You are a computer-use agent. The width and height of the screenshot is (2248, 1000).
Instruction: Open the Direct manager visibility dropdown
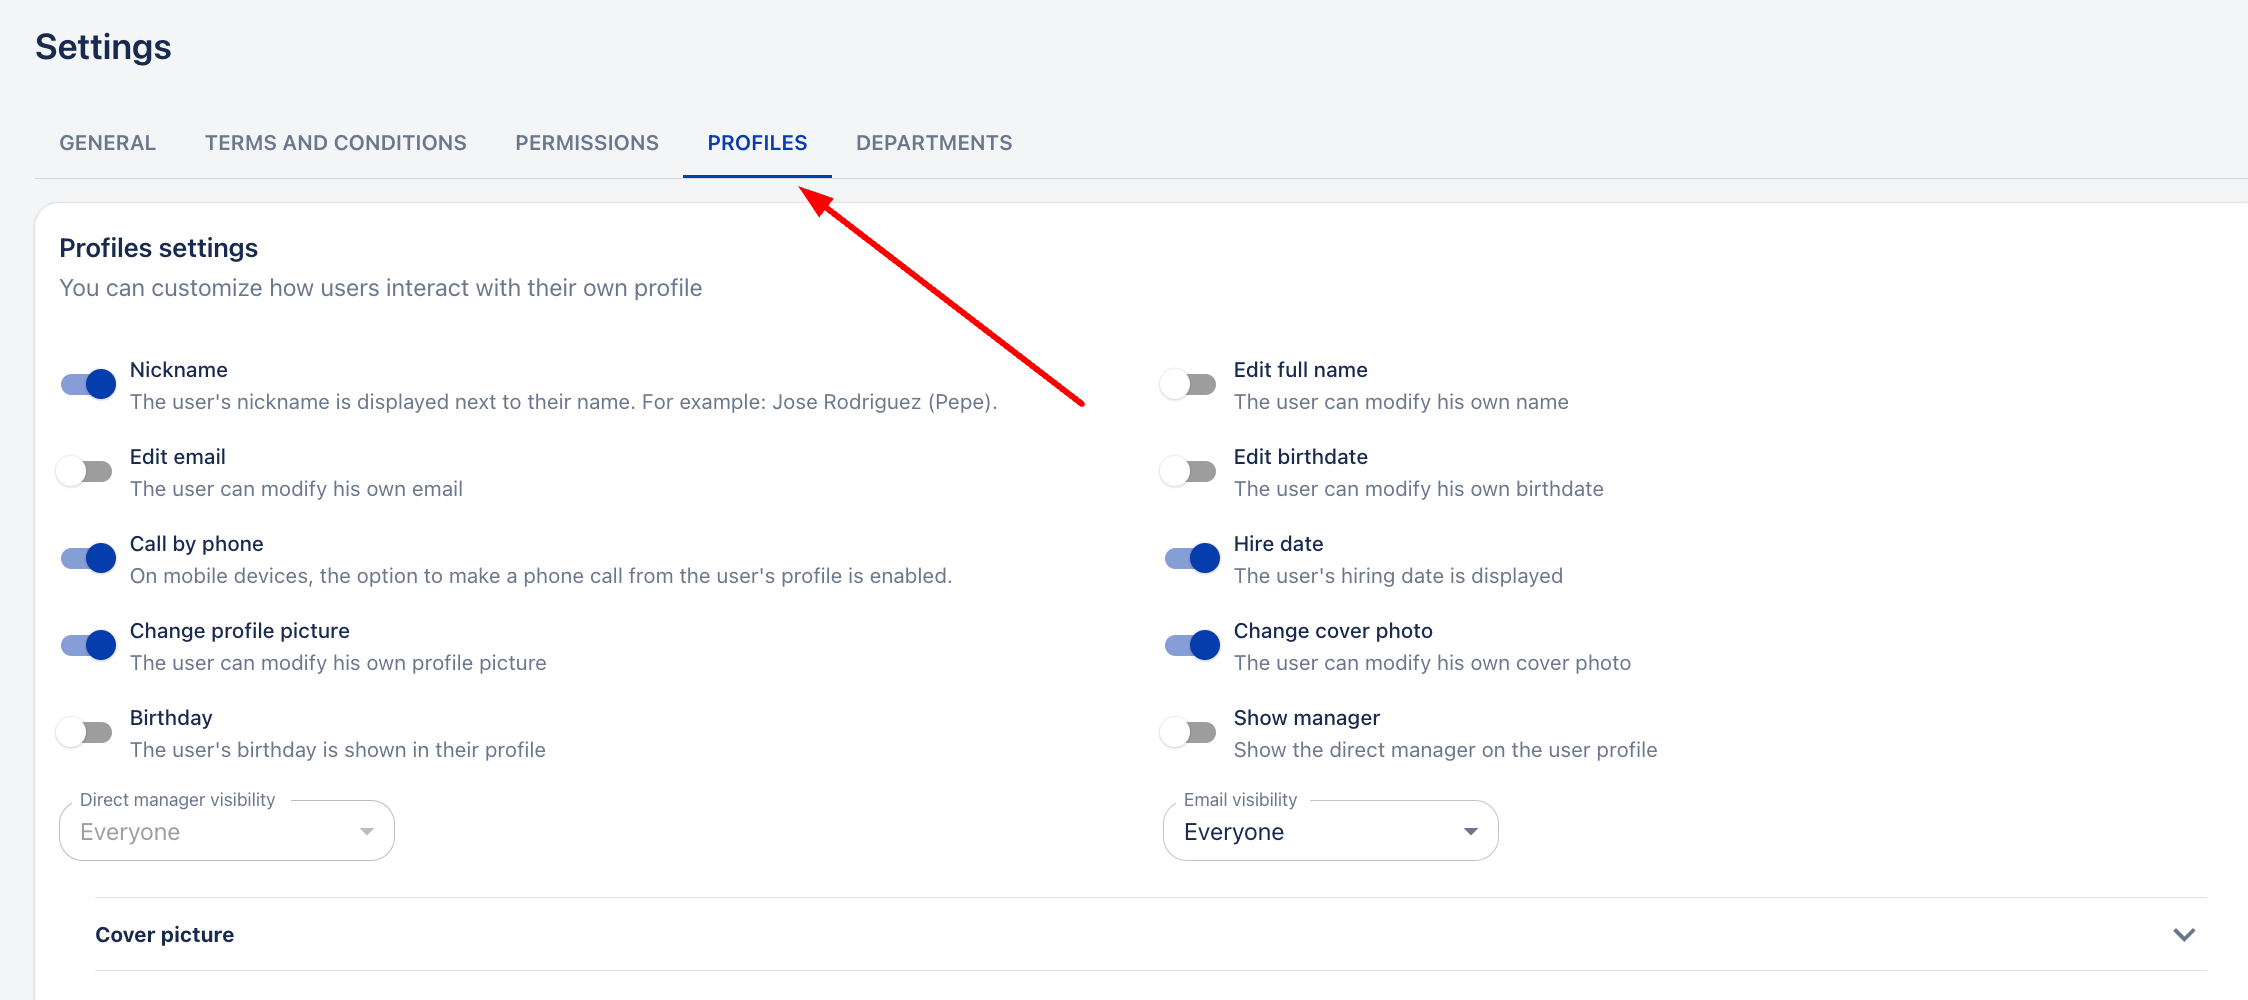click(x=225, y=830)
